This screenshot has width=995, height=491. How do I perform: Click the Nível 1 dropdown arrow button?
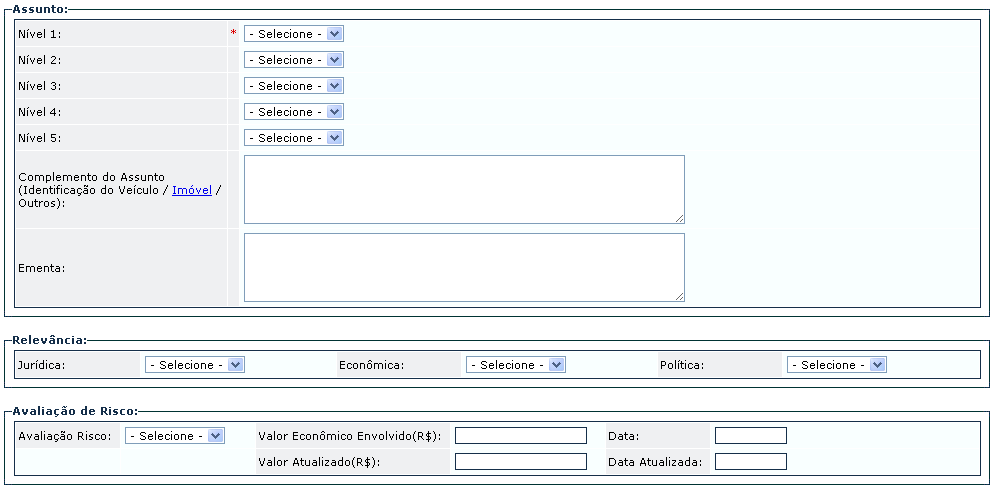(x=334, y=34)
